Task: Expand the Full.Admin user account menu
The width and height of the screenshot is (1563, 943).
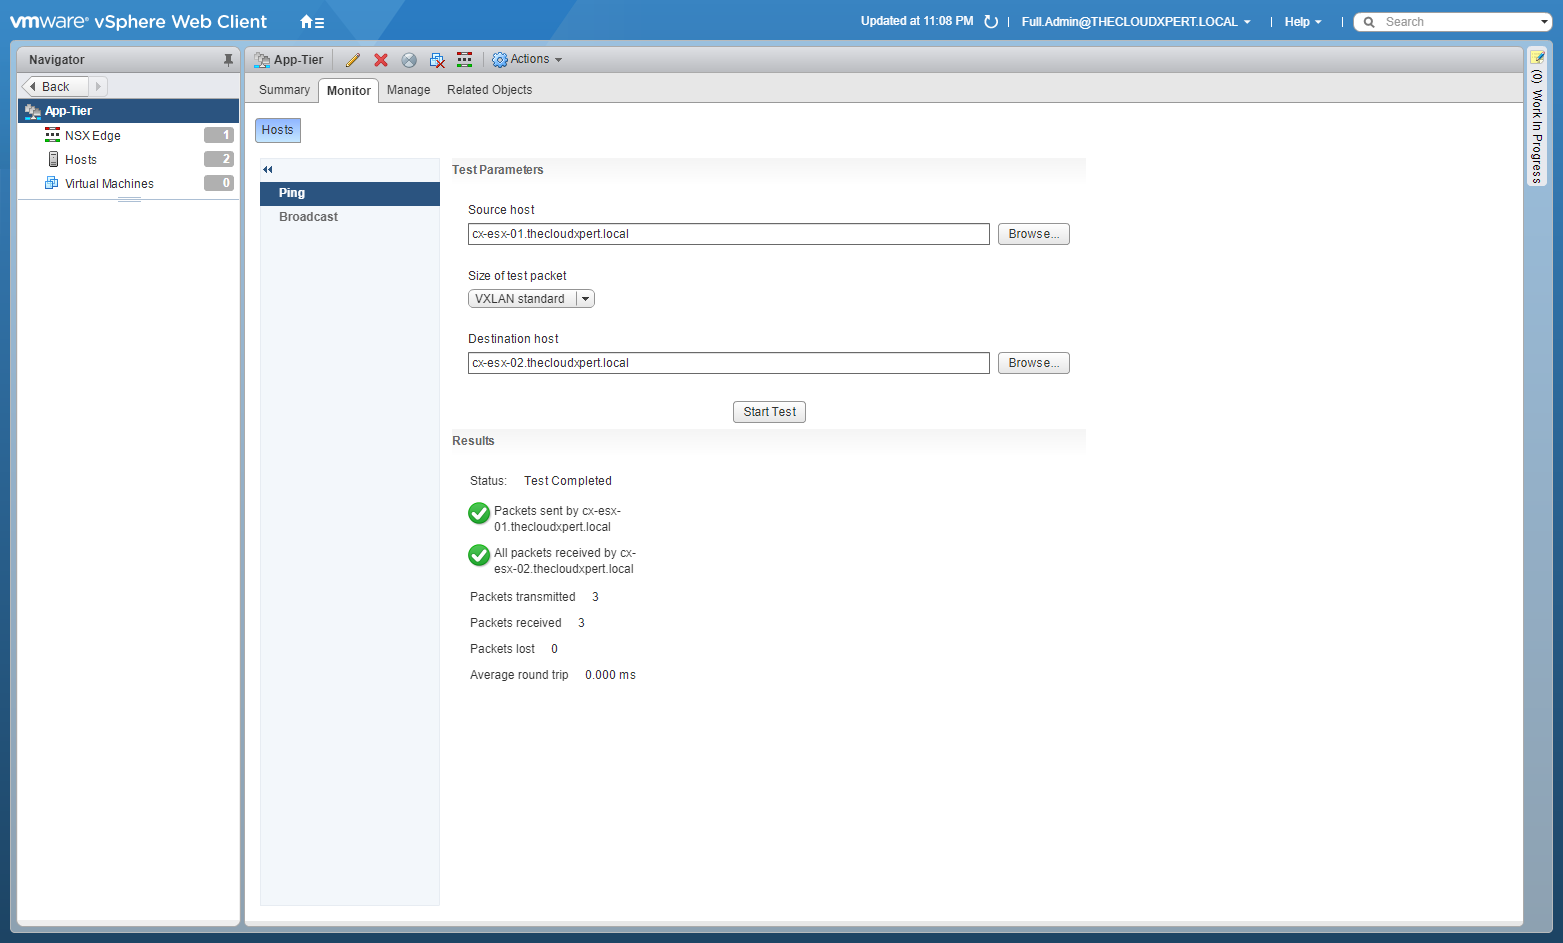Action: (x=1135, y=22)
